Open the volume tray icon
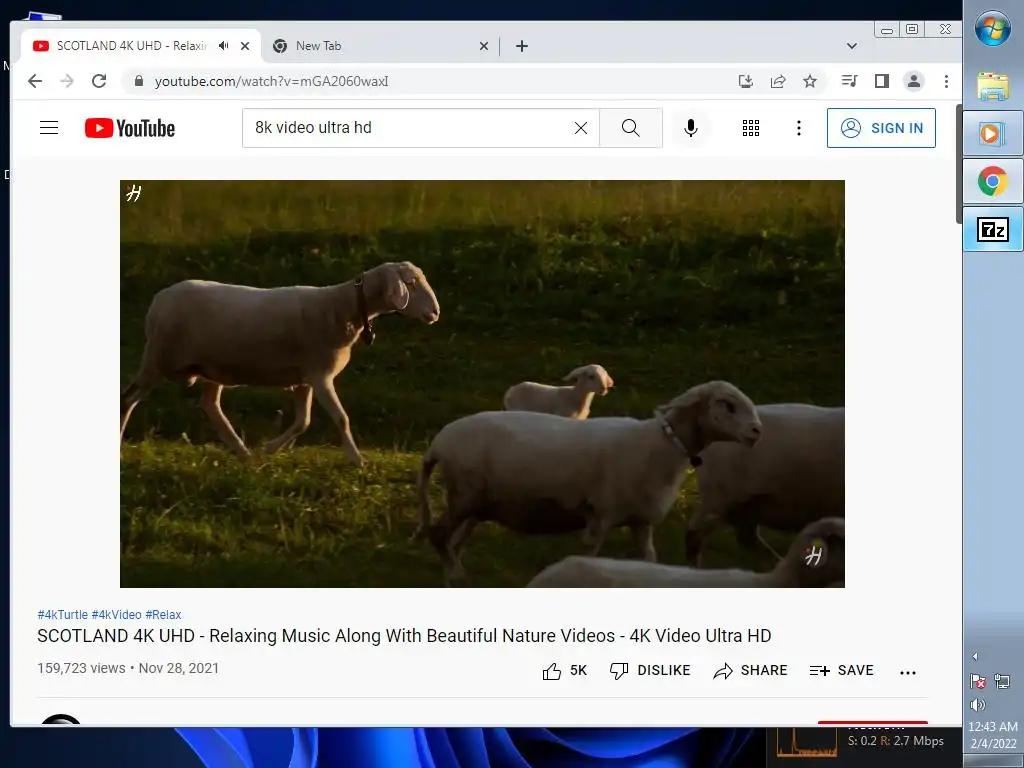 coord(978,704)
